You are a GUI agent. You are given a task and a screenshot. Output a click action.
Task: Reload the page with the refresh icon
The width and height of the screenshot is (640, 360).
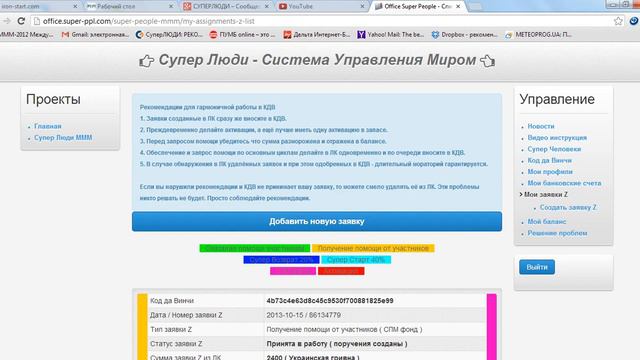(21, 21)
